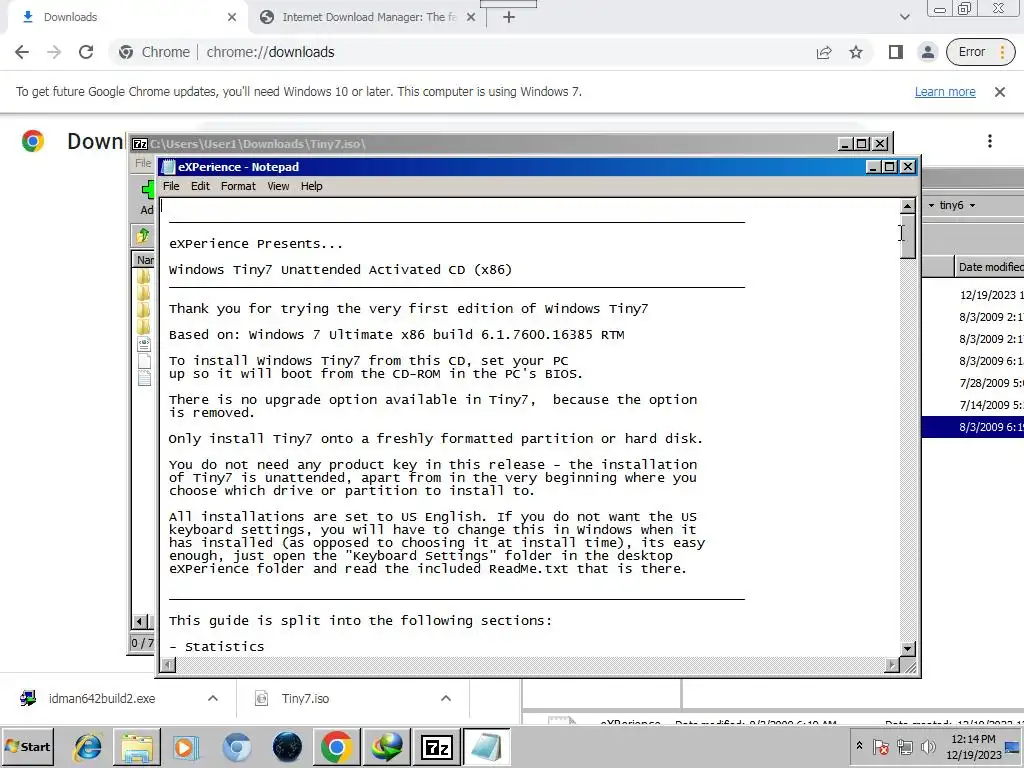Open volume control in tray
This screenshot has width=1024, height=768.
[928, 746]
